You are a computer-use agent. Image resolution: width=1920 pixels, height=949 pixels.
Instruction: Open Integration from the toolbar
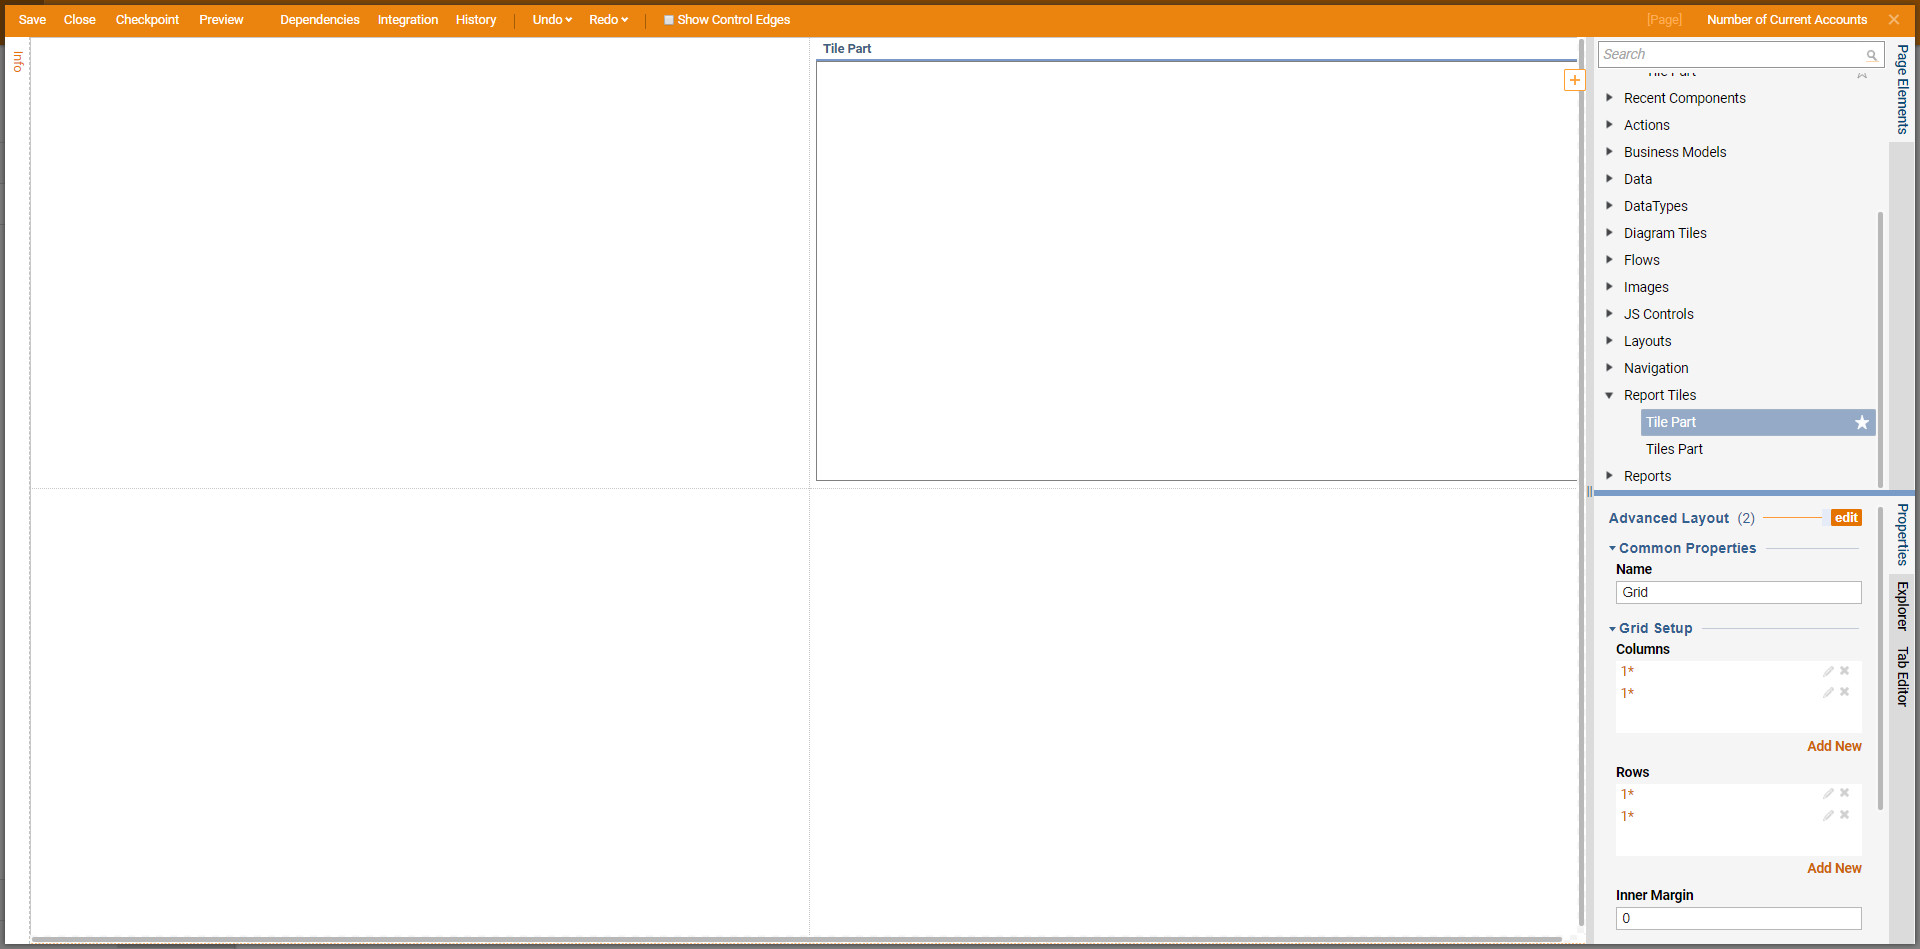pyautogui.click(x=408, y=20)
